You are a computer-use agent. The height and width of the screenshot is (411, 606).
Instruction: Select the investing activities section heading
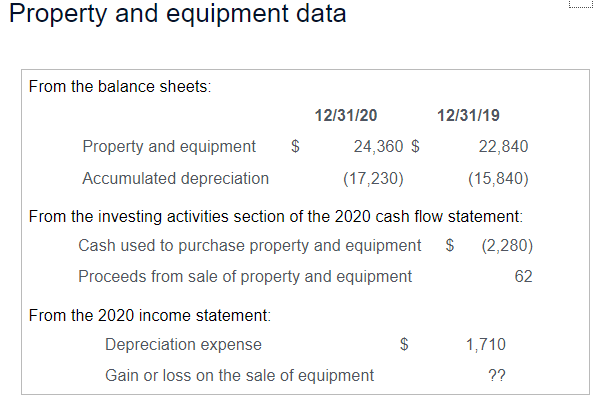point(276,215)
